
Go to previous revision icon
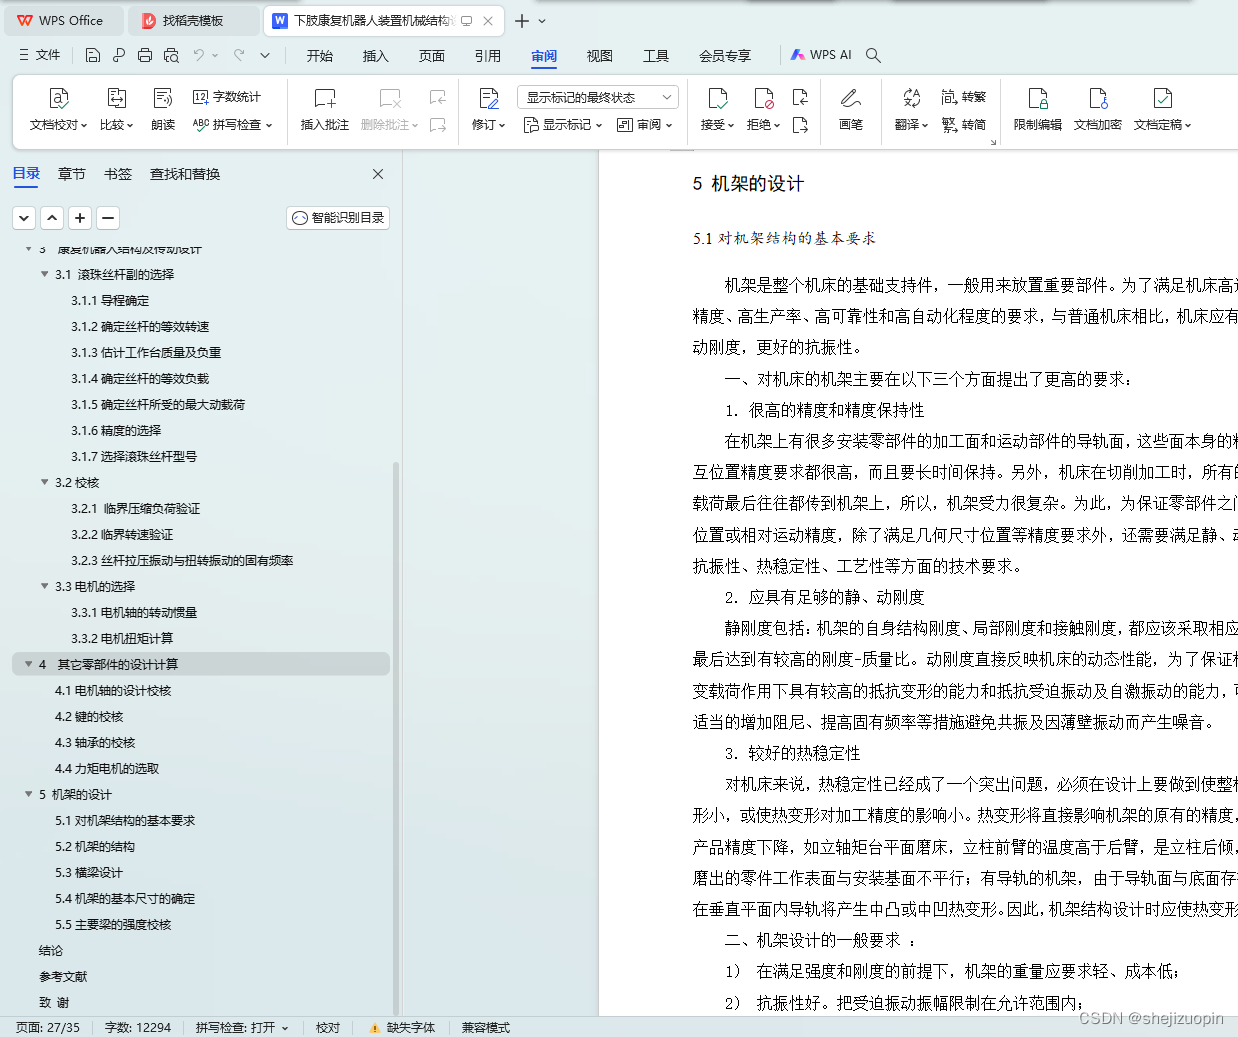coord(800,97)
